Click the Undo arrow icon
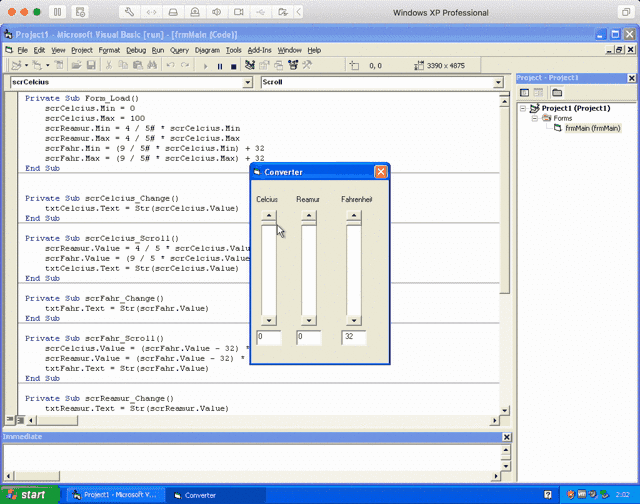The width and height of the screenshot is (640, 504). pyautogui.click(x=171, y=65)
